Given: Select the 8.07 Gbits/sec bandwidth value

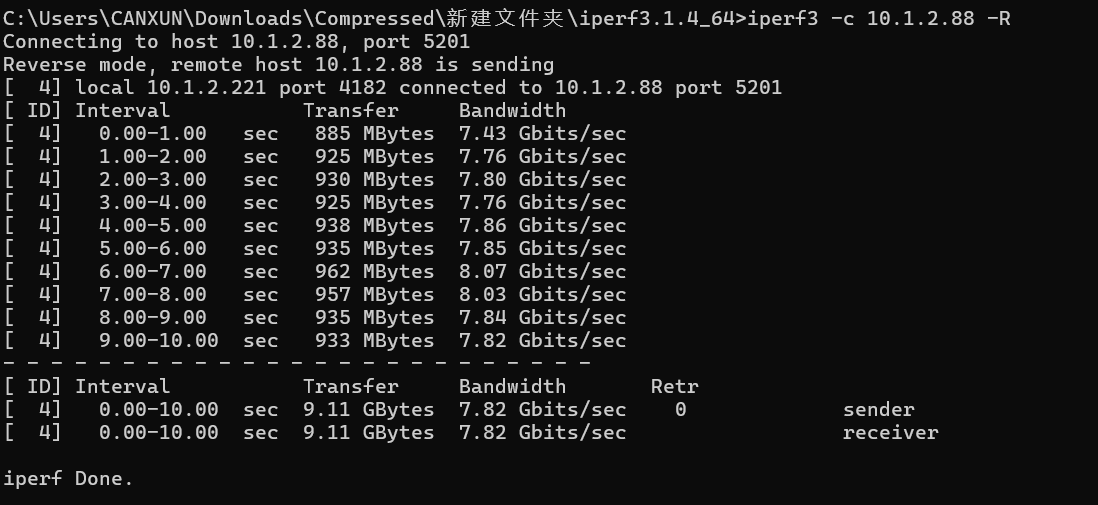Looking at the screenshot, I should (542, 272).
